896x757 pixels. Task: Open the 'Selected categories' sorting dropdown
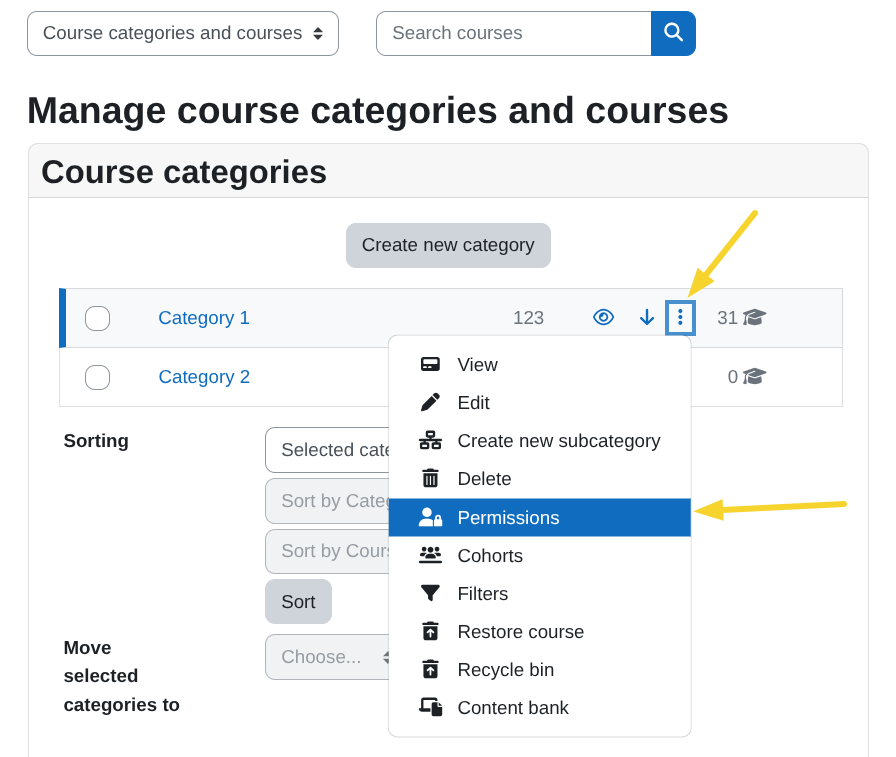[x=330, y=450]
